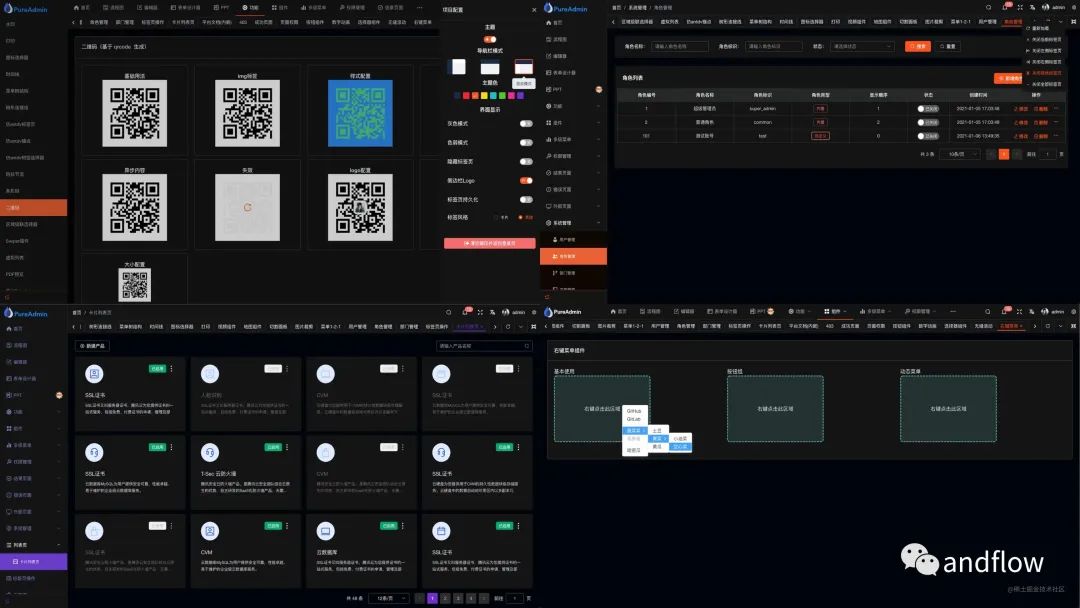
Task: Open three-dot menu on first SSL证书 card
Action: click(x=172, y=369)
